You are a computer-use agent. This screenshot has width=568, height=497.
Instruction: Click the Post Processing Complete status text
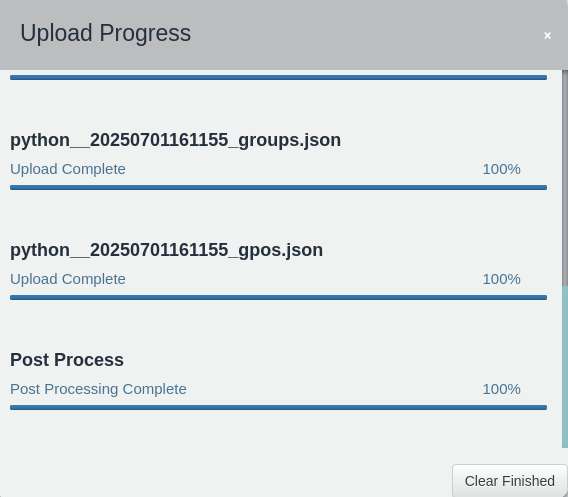click(98, 389)
